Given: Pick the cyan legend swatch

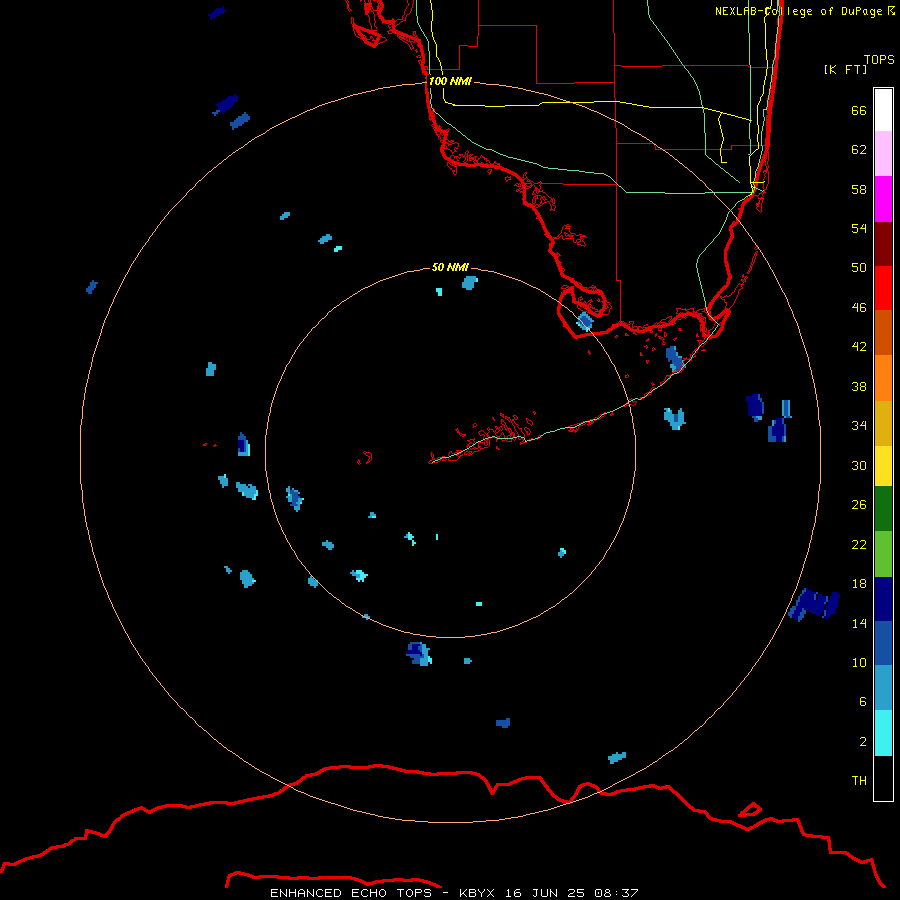Looking at the screenshot, I should tap(883, 733).
